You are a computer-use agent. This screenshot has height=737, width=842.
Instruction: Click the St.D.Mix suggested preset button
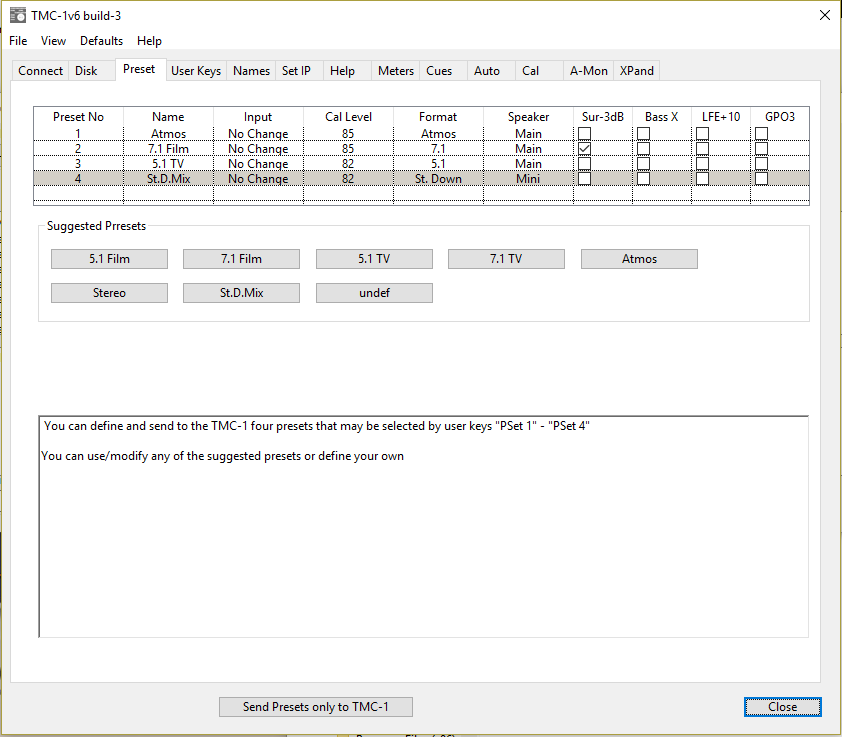242,293
